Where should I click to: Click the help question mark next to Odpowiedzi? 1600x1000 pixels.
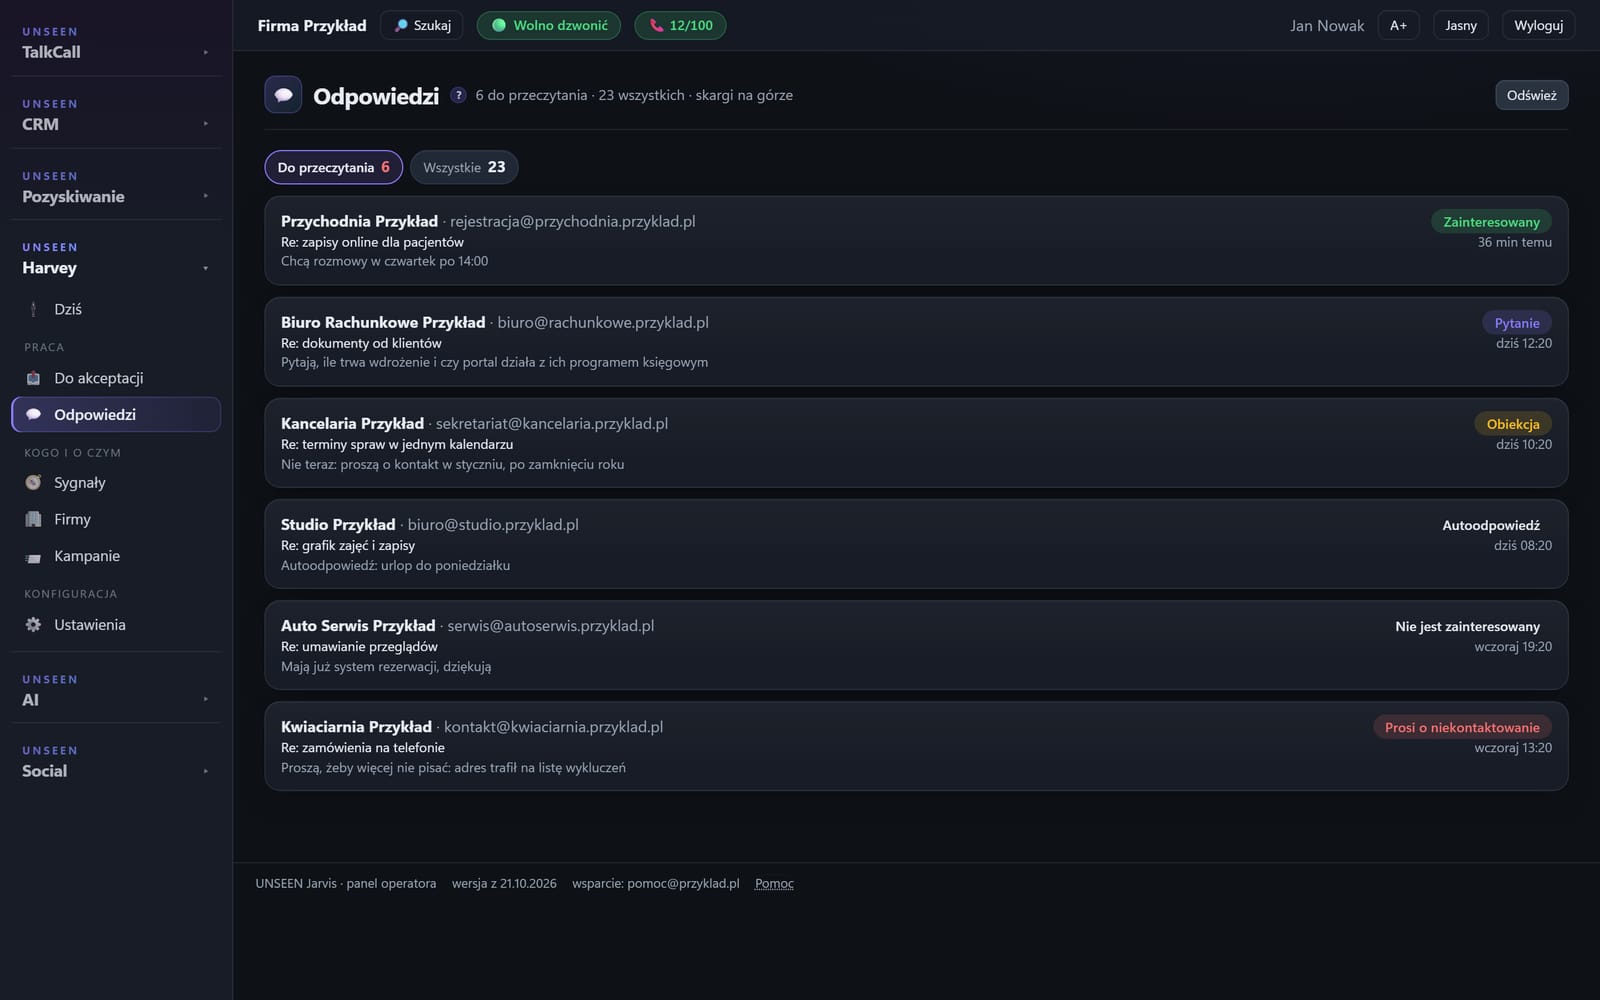(x=458, y=95)
